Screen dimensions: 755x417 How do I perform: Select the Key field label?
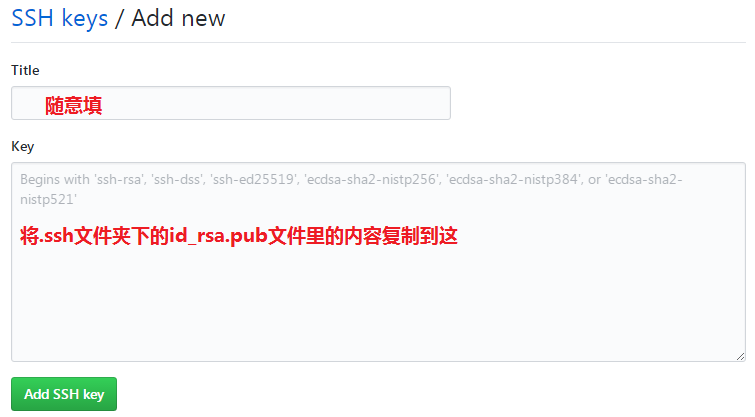(23, 146)
